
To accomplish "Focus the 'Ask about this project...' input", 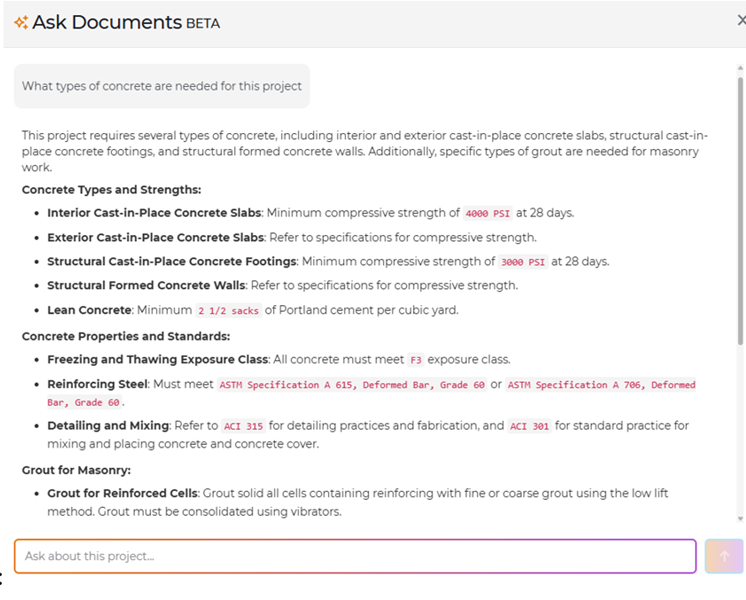I will coord(355,556).
